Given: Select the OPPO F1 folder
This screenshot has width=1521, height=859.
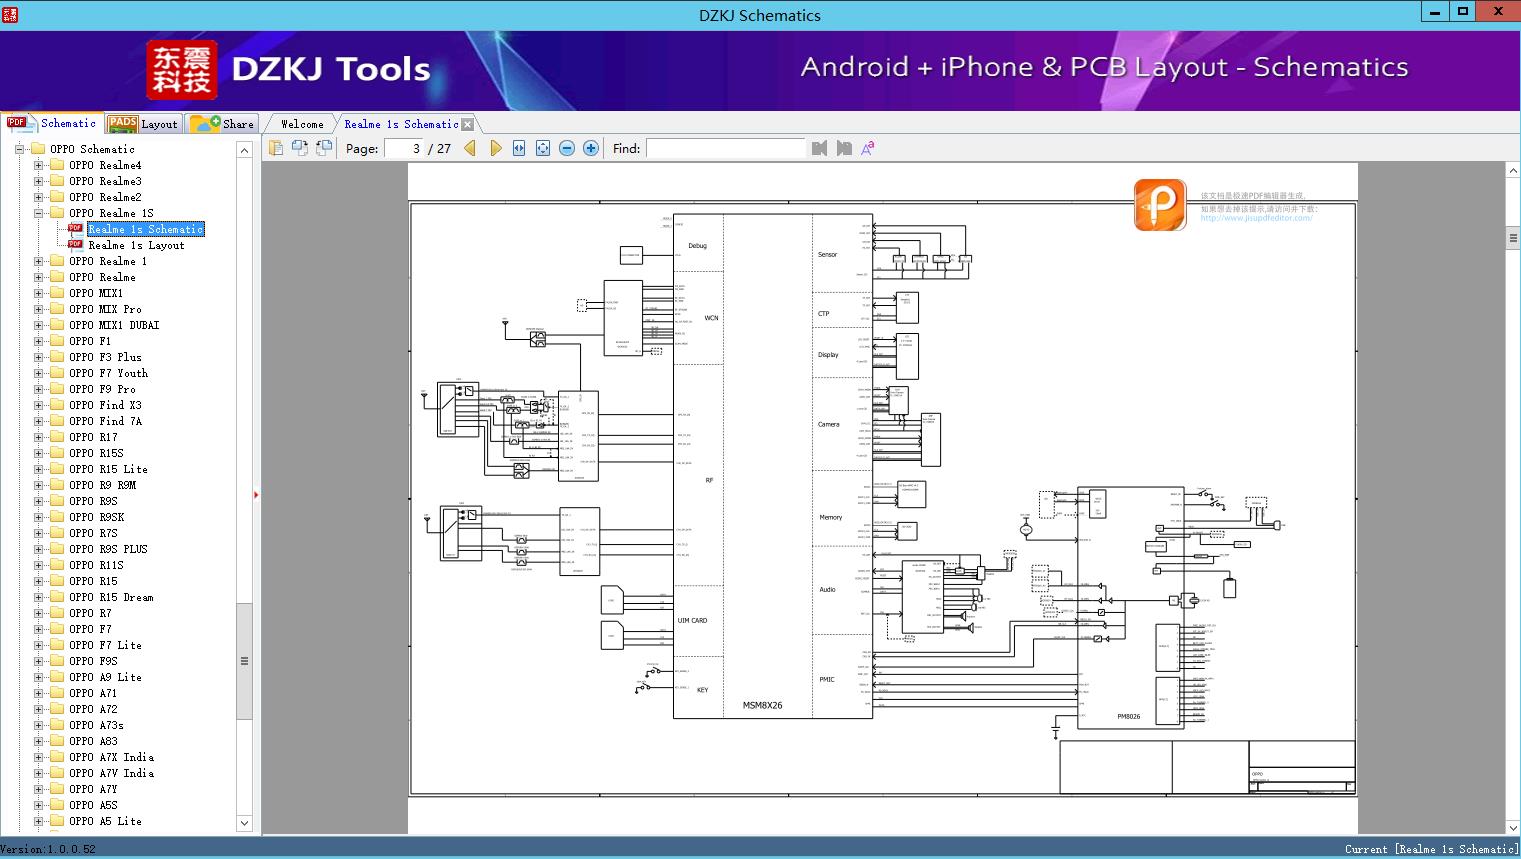Looking at the screenshot, I should coord(90,341).
